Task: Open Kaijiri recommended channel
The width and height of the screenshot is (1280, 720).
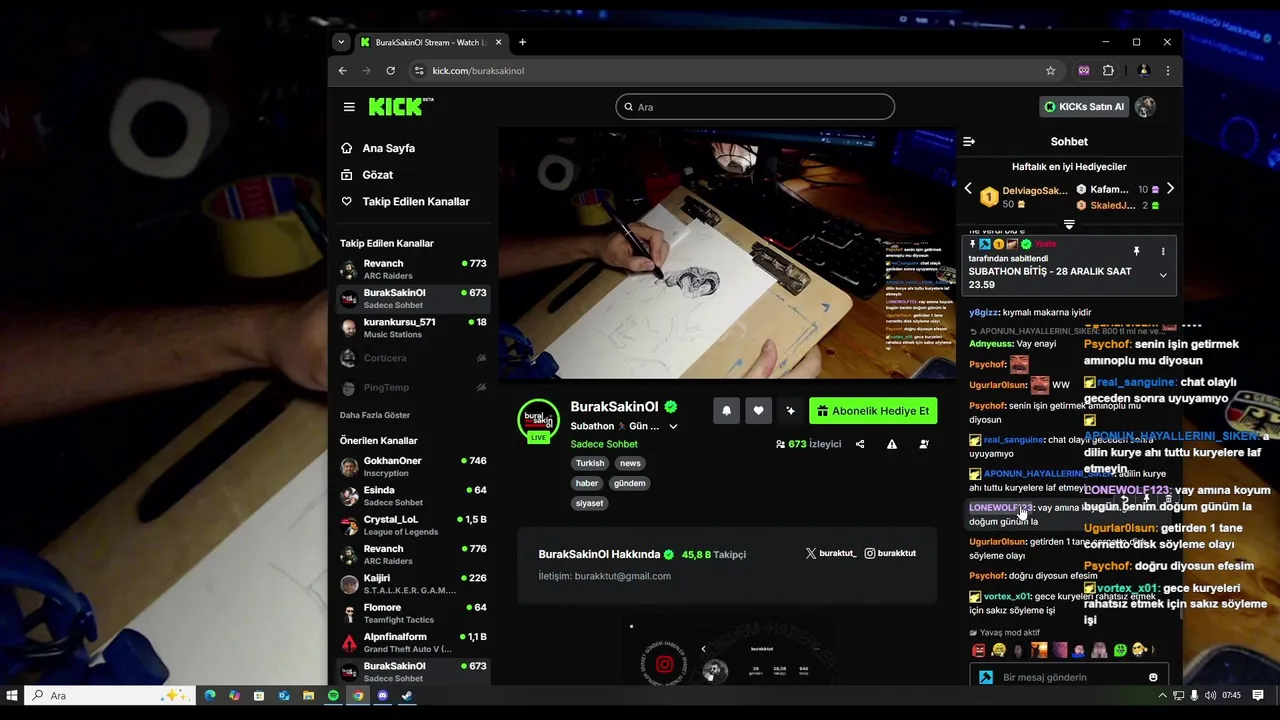Action: click(413, 584)
